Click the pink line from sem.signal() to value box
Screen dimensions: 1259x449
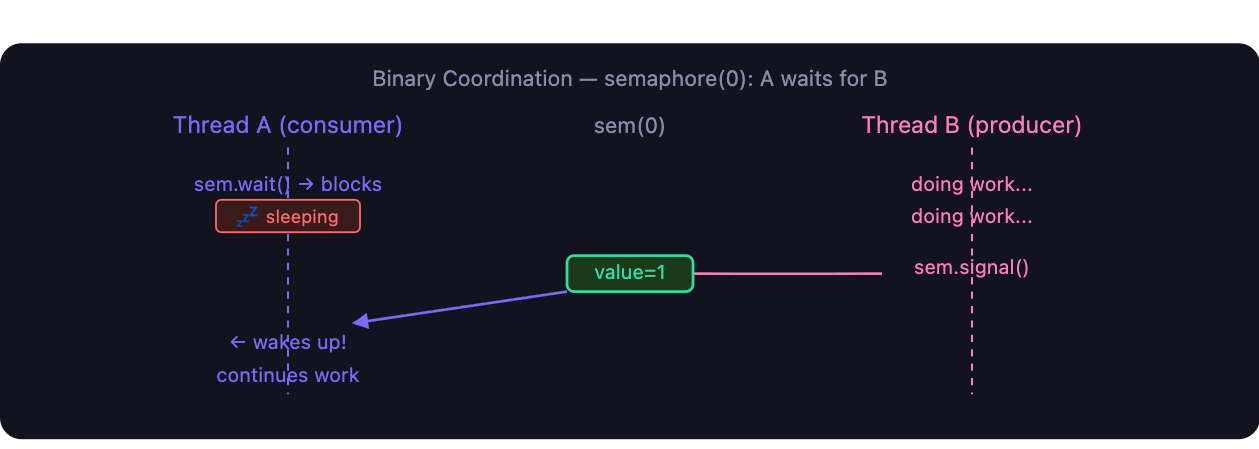788,273
